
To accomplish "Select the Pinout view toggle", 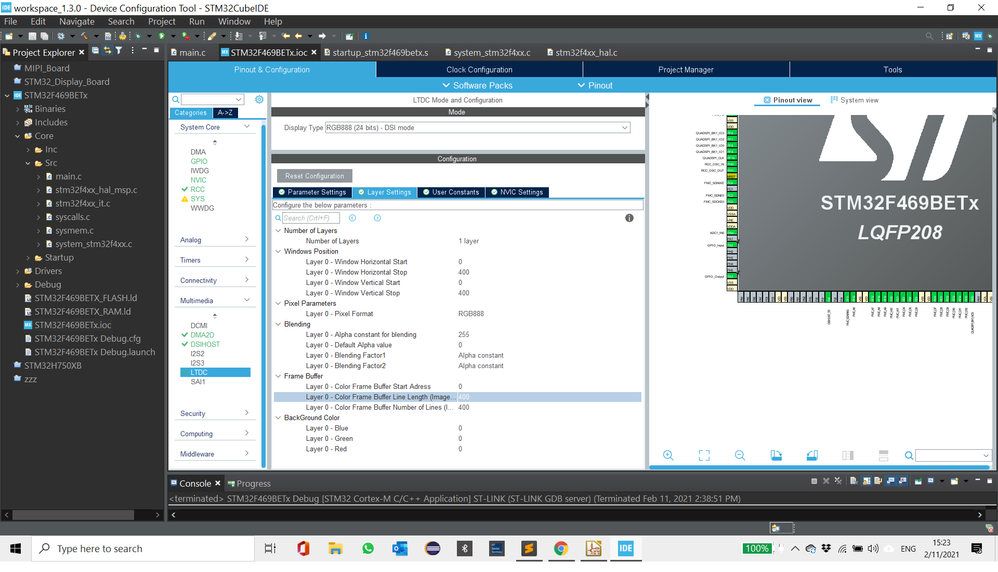I will 787,100.
